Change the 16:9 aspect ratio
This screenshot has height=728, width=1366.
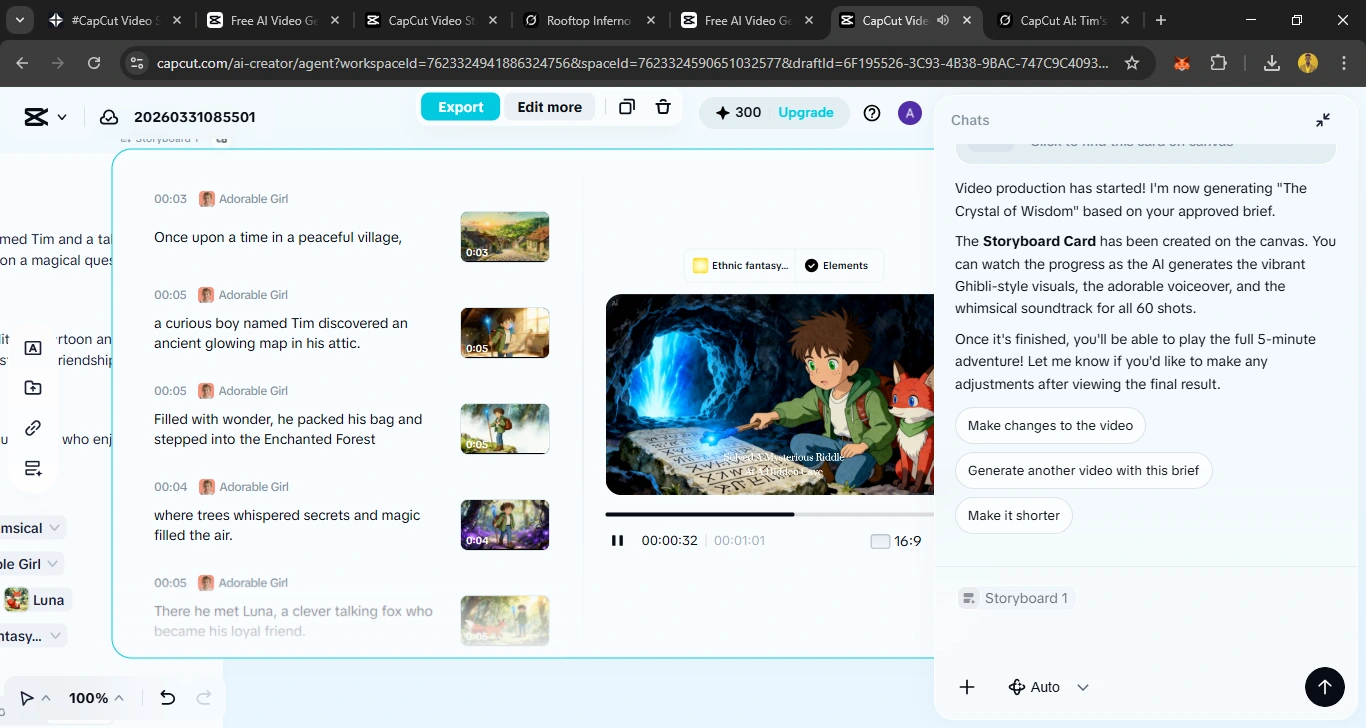tap(896, 541)
